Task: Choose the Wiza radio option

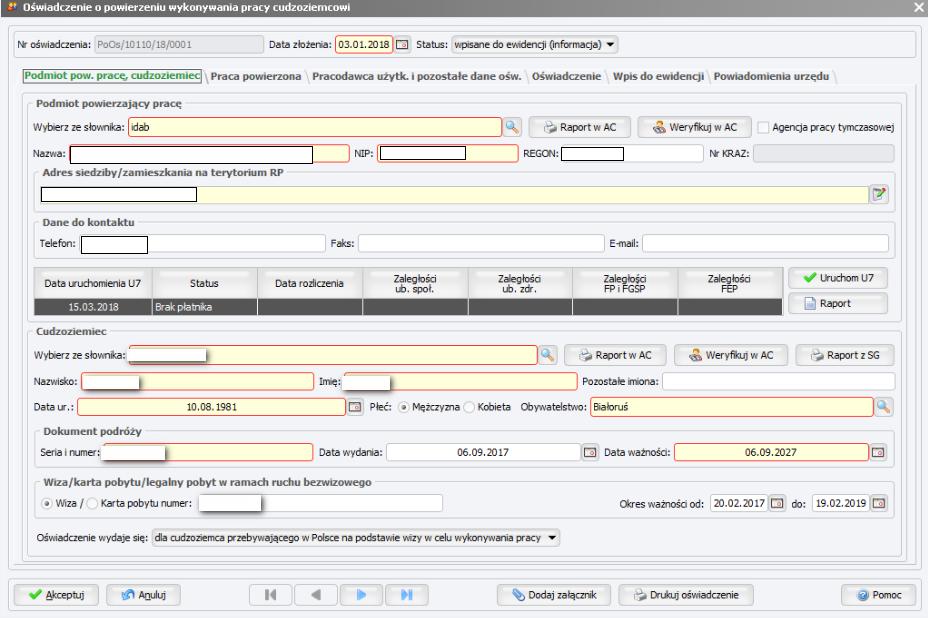Action: [x=47, y=503]
